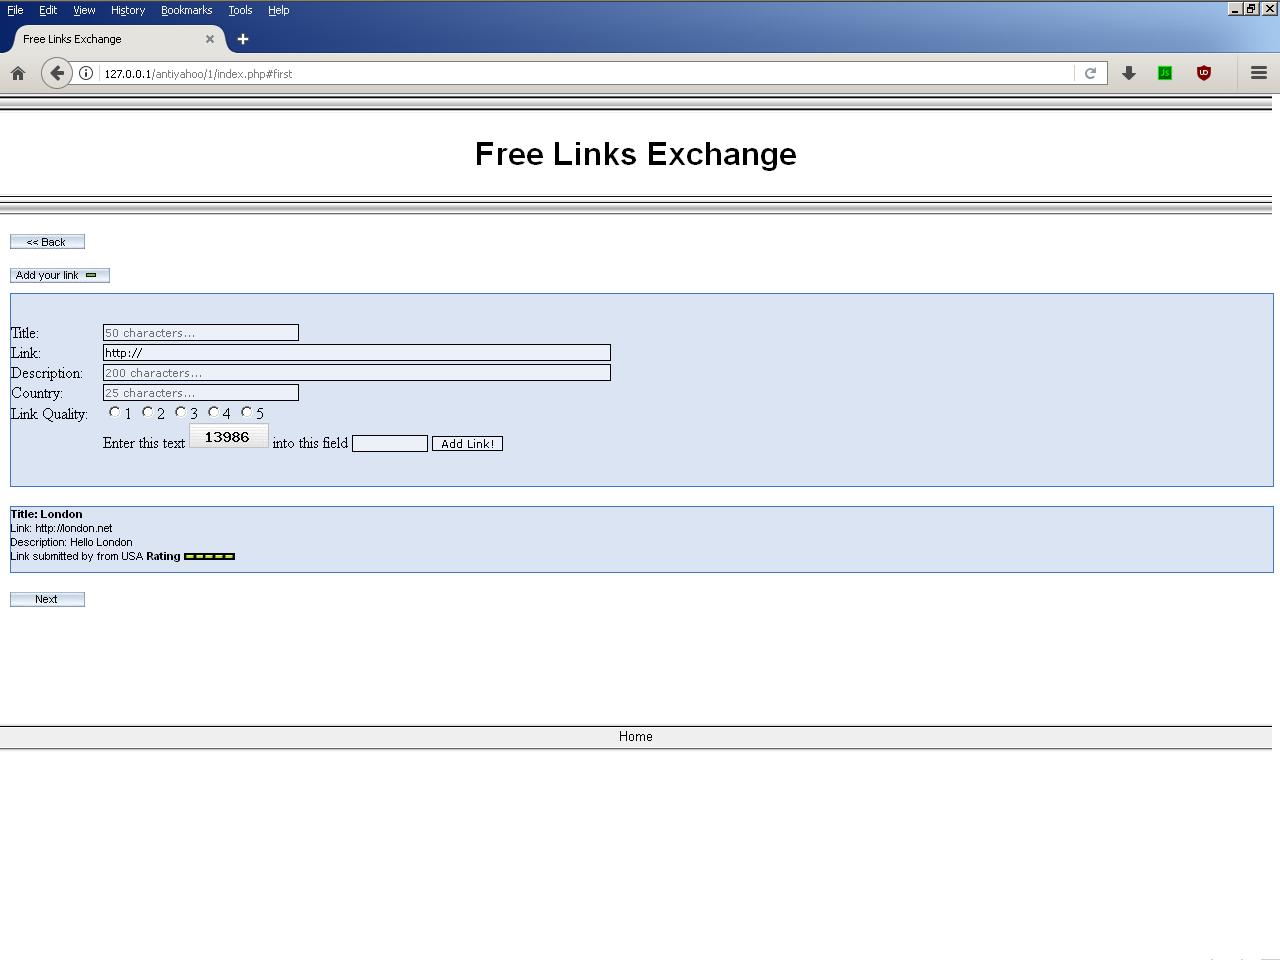
Task: Follow the Home link in footer
Action: (x=635, y=736)
